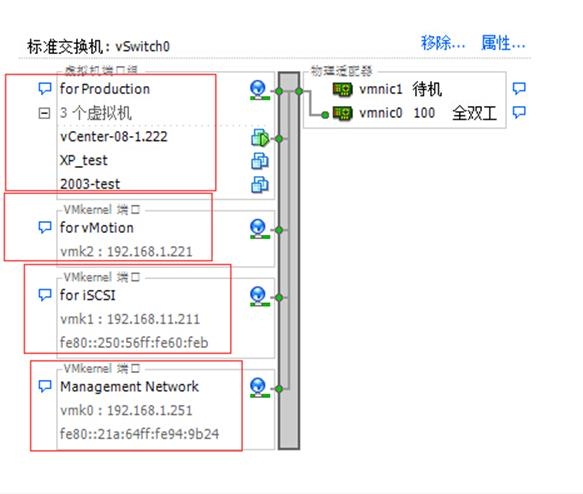Click the globe network icon for Management Network
Screen dimensions: 583x494
259,388
